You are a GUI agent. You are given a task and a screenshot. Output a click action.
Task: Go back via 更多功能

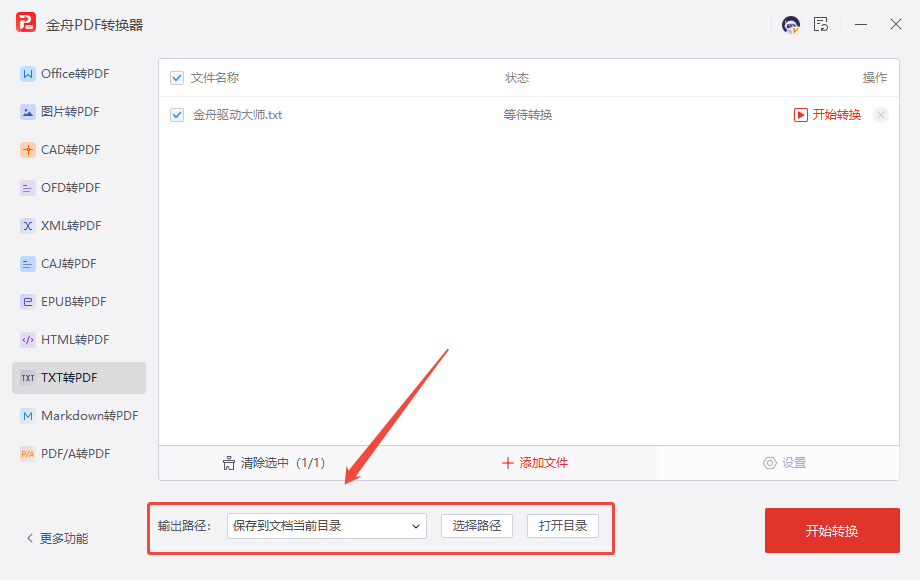[x=64, y=538]
